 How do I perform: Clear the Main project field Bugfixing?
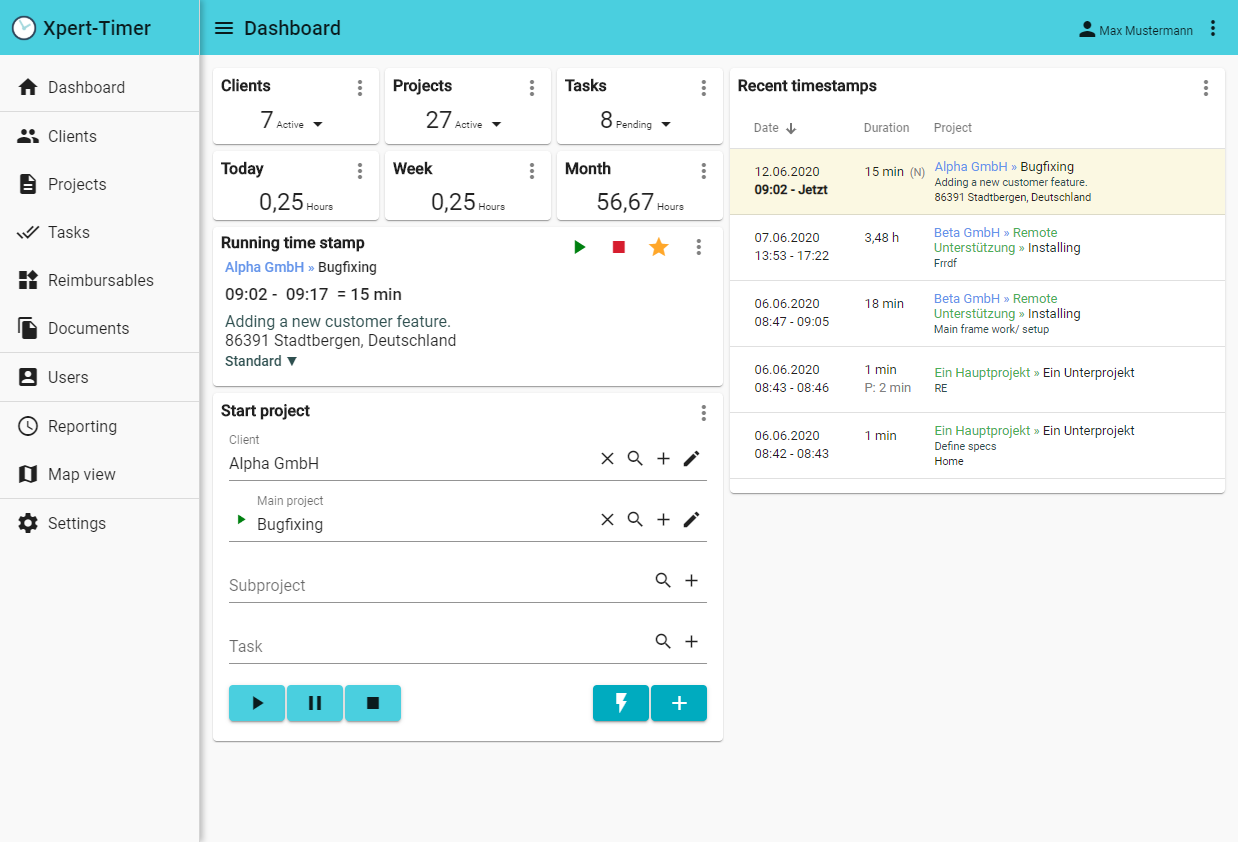[607, 519]
